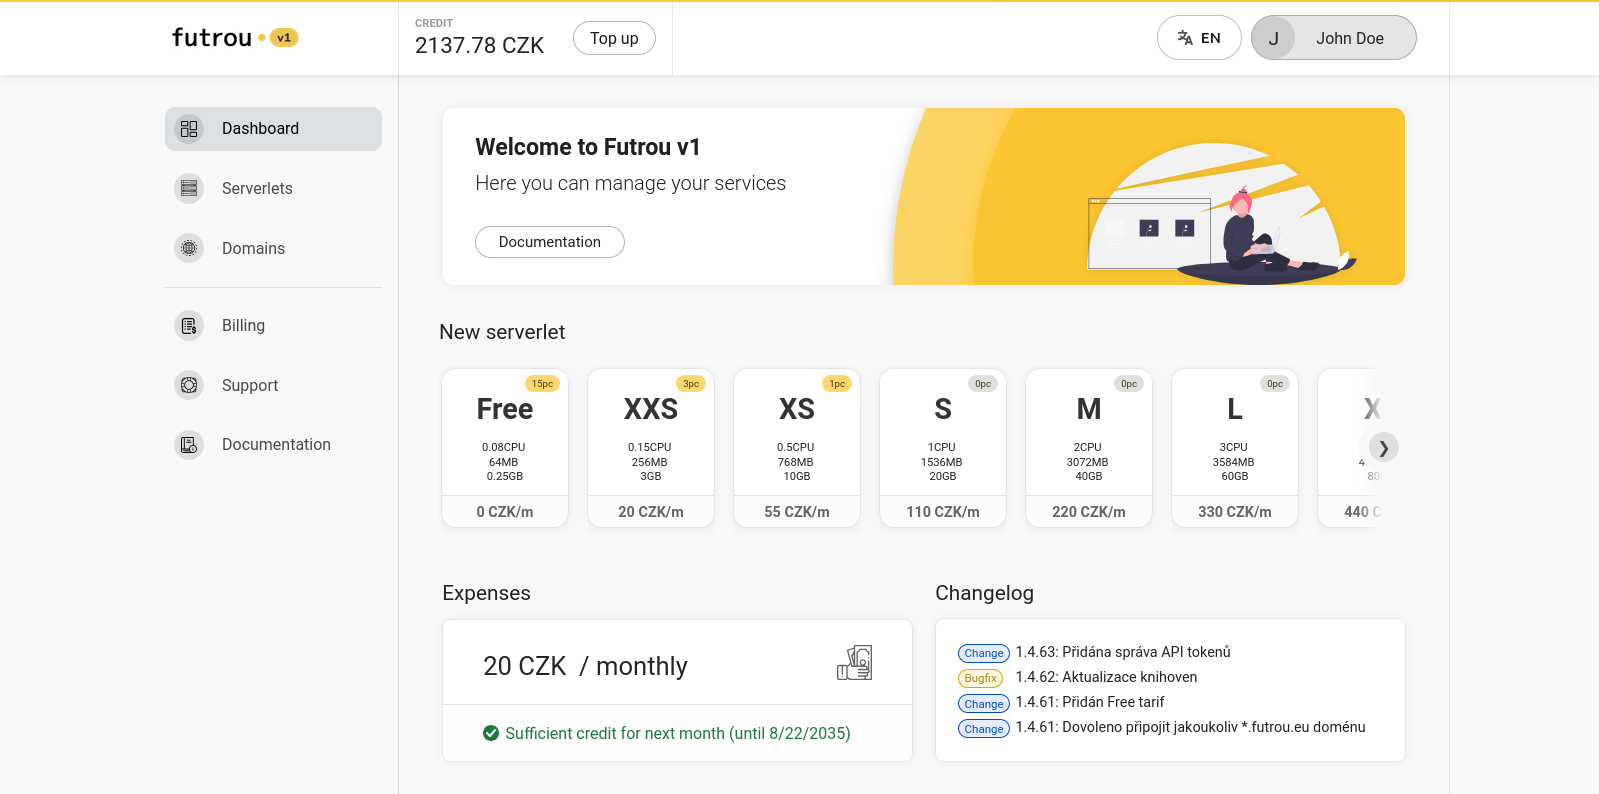Open Dashboard menu item
The image size is (1599, 794).
coord(273,129)
